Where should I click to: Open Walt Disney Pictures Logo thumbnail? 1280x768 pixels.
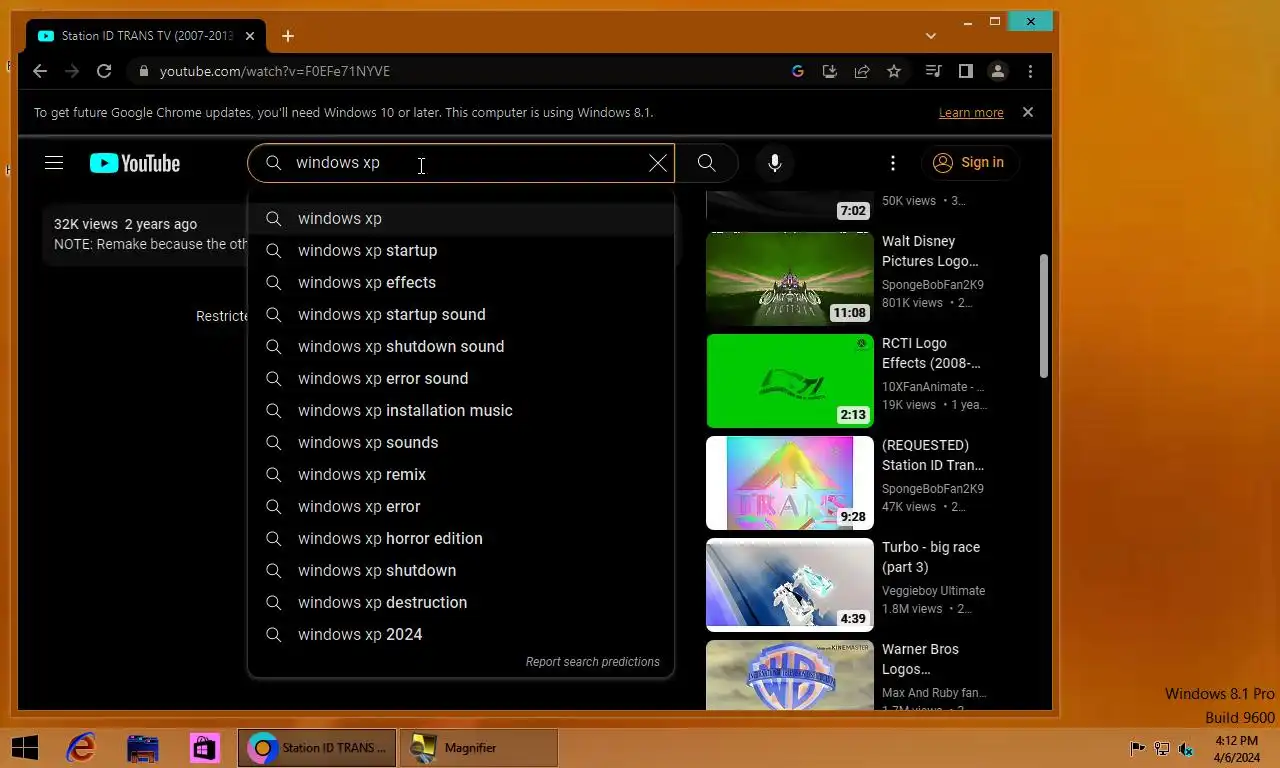[790, 279]
